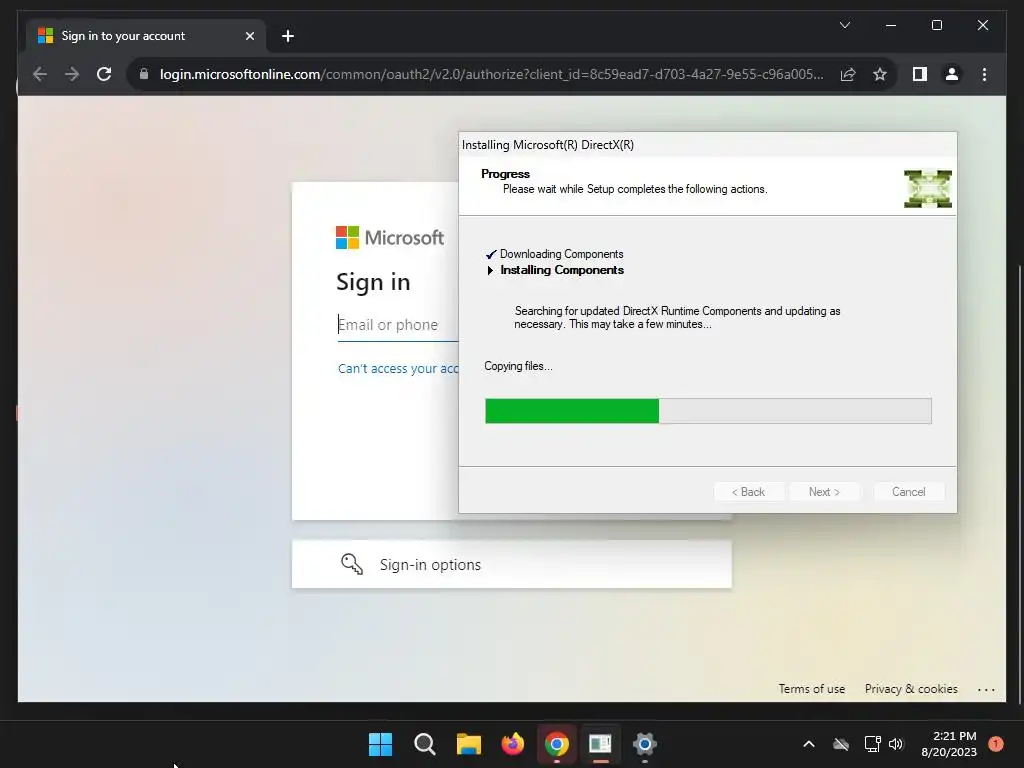
Task: Open File Explorer from the taskbar
Action: click(468, 744)
